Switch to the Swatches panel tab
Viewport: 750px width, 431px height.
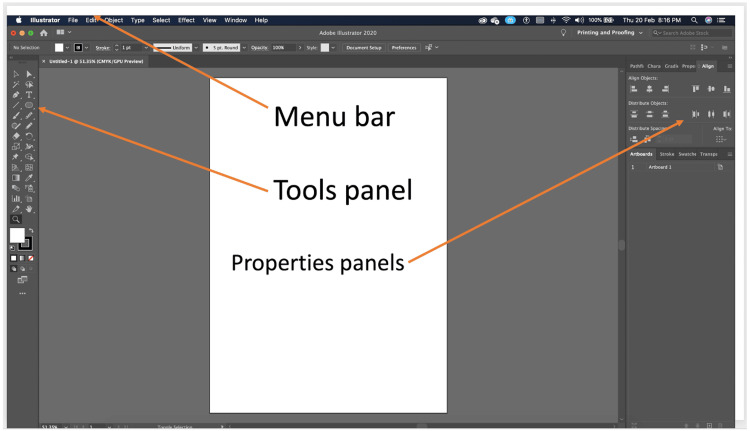687,154
